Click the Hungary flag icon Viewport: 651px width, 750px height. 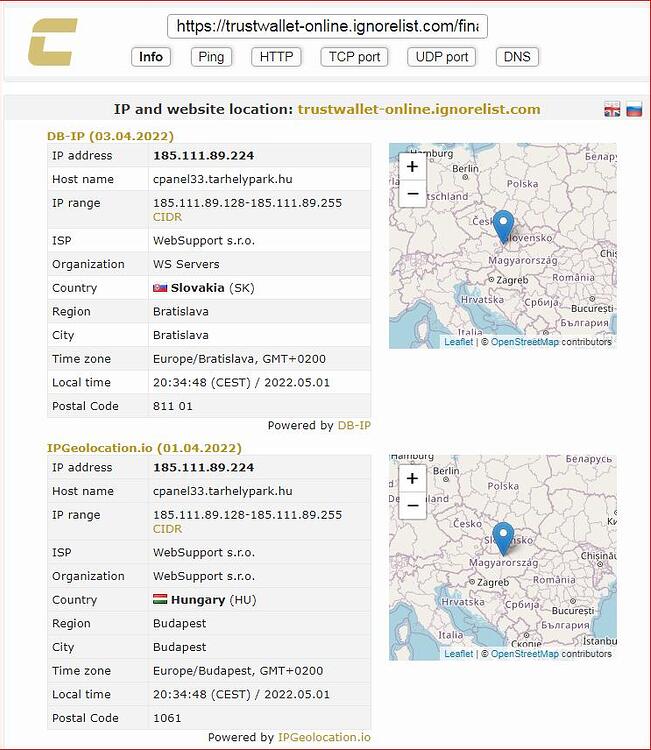click(x=160, y=599)
